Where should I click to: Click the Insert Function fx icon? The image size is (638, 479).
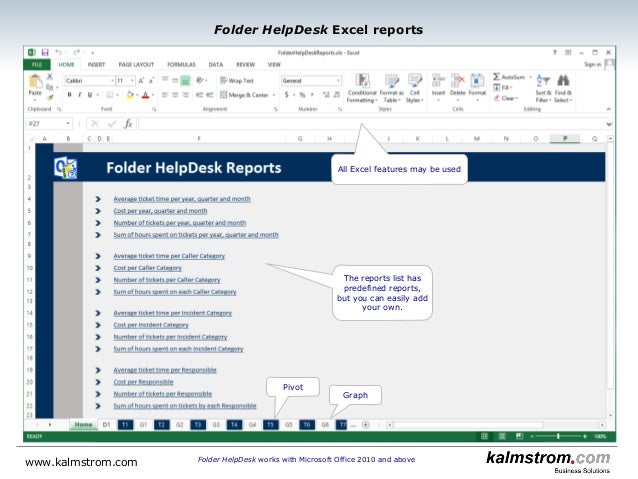128,123
